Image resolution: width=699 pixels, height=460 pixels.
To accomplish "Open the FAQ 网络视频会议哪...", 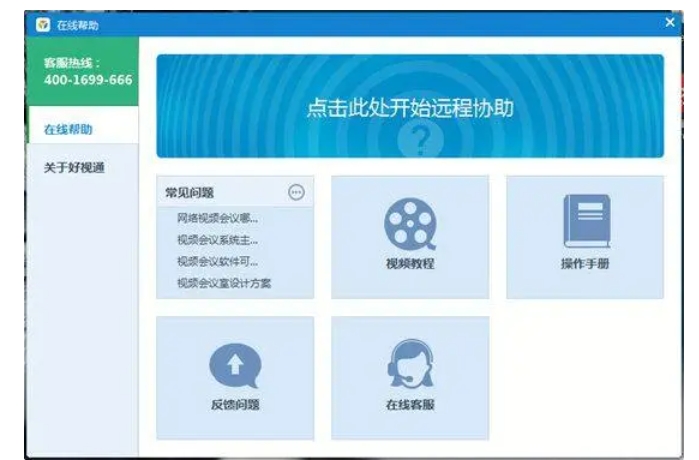I will 217,218.
